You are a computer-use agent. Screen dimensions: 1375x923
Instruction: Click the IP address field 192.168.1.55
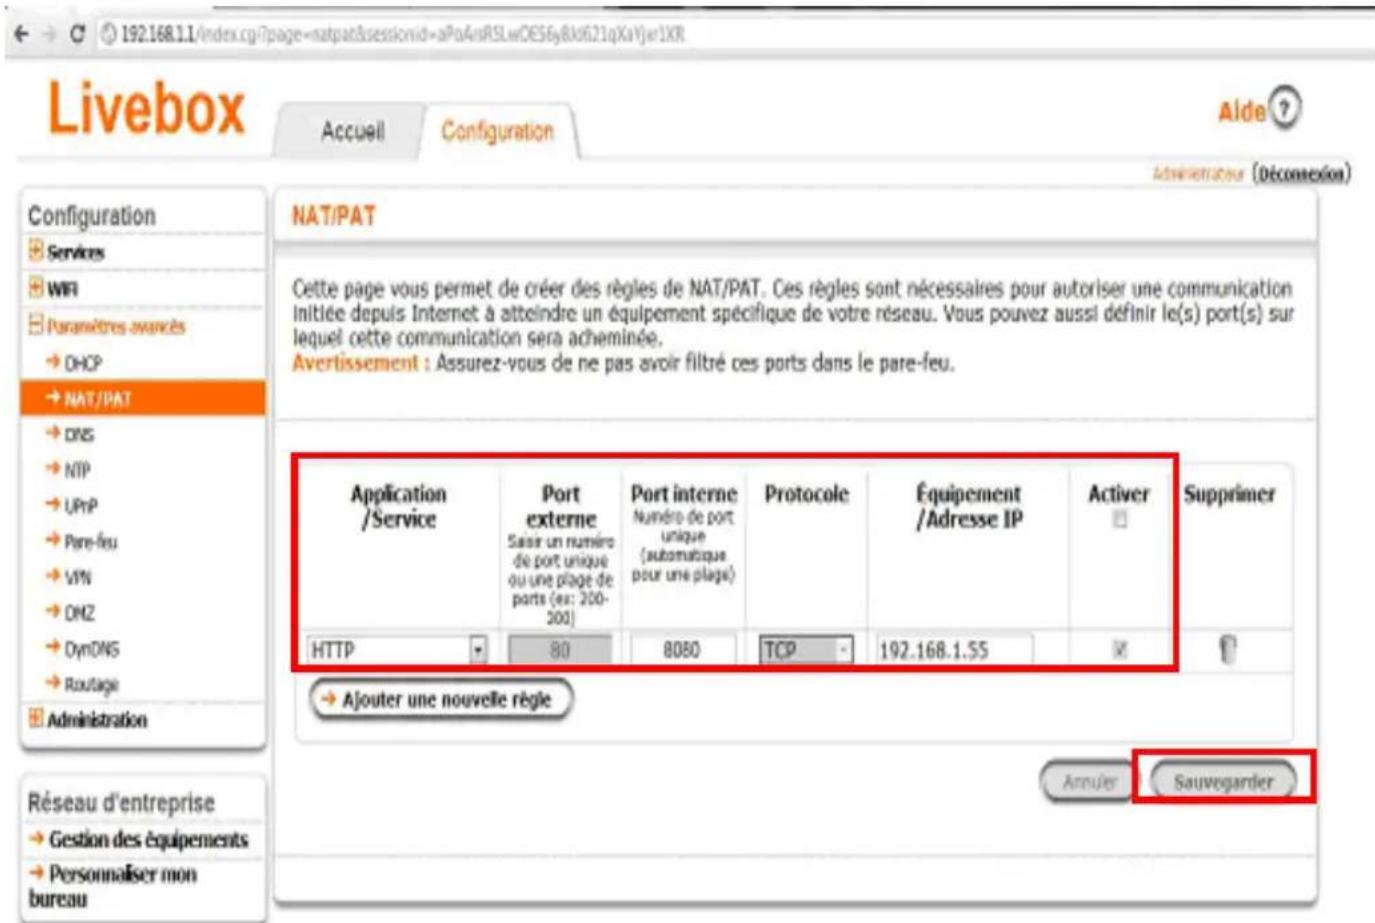[954, 650]
